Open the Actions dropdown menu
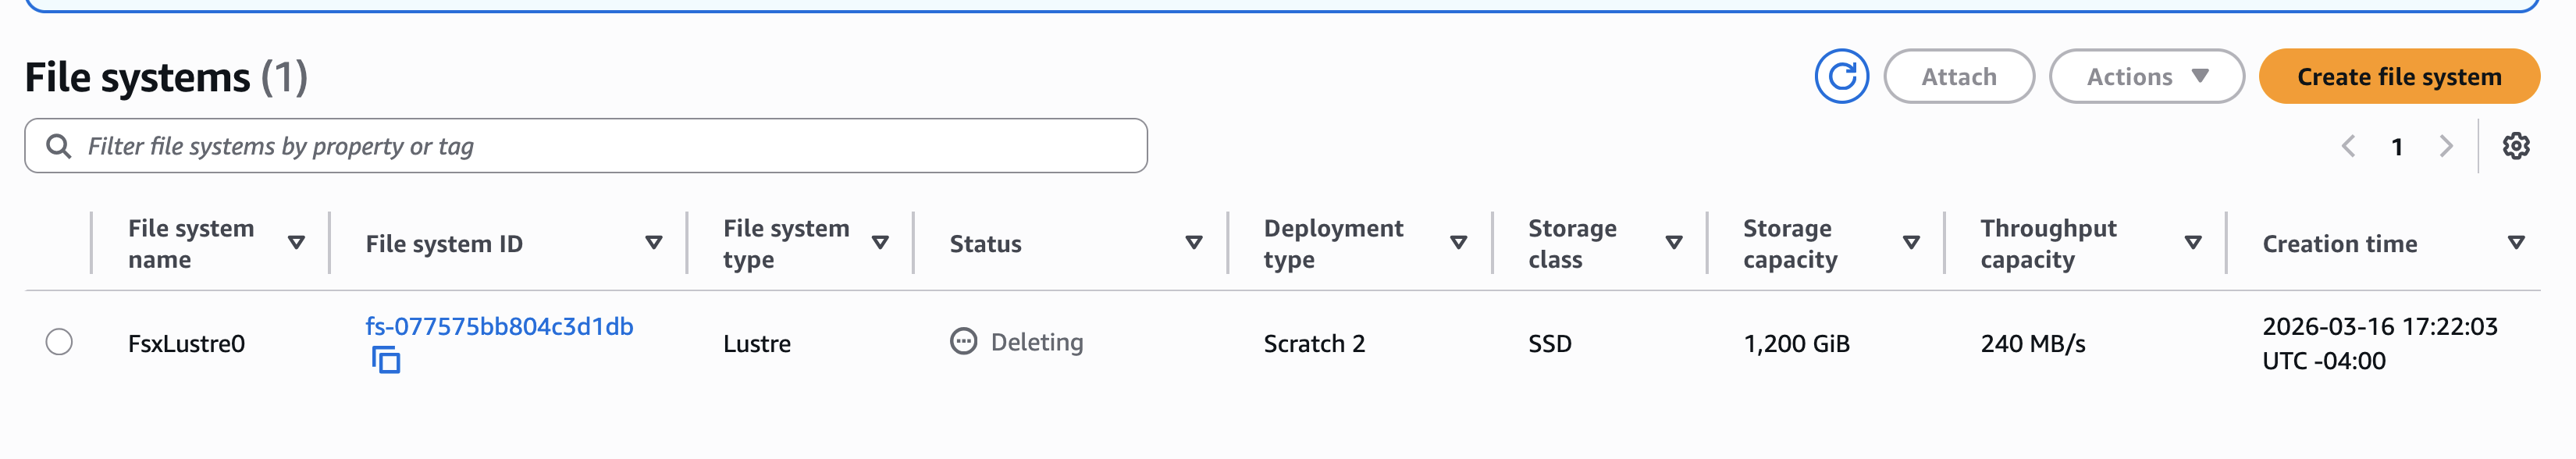Screen dimensions: 2576x459 2146,76
